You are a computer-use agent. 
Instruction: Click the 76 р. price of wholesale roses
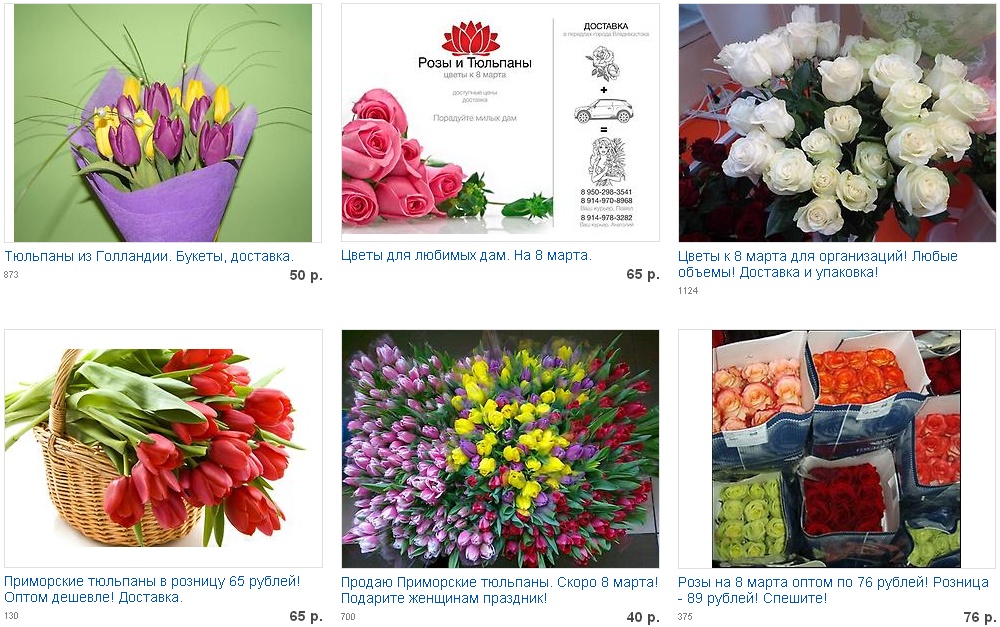click(980, 617)
